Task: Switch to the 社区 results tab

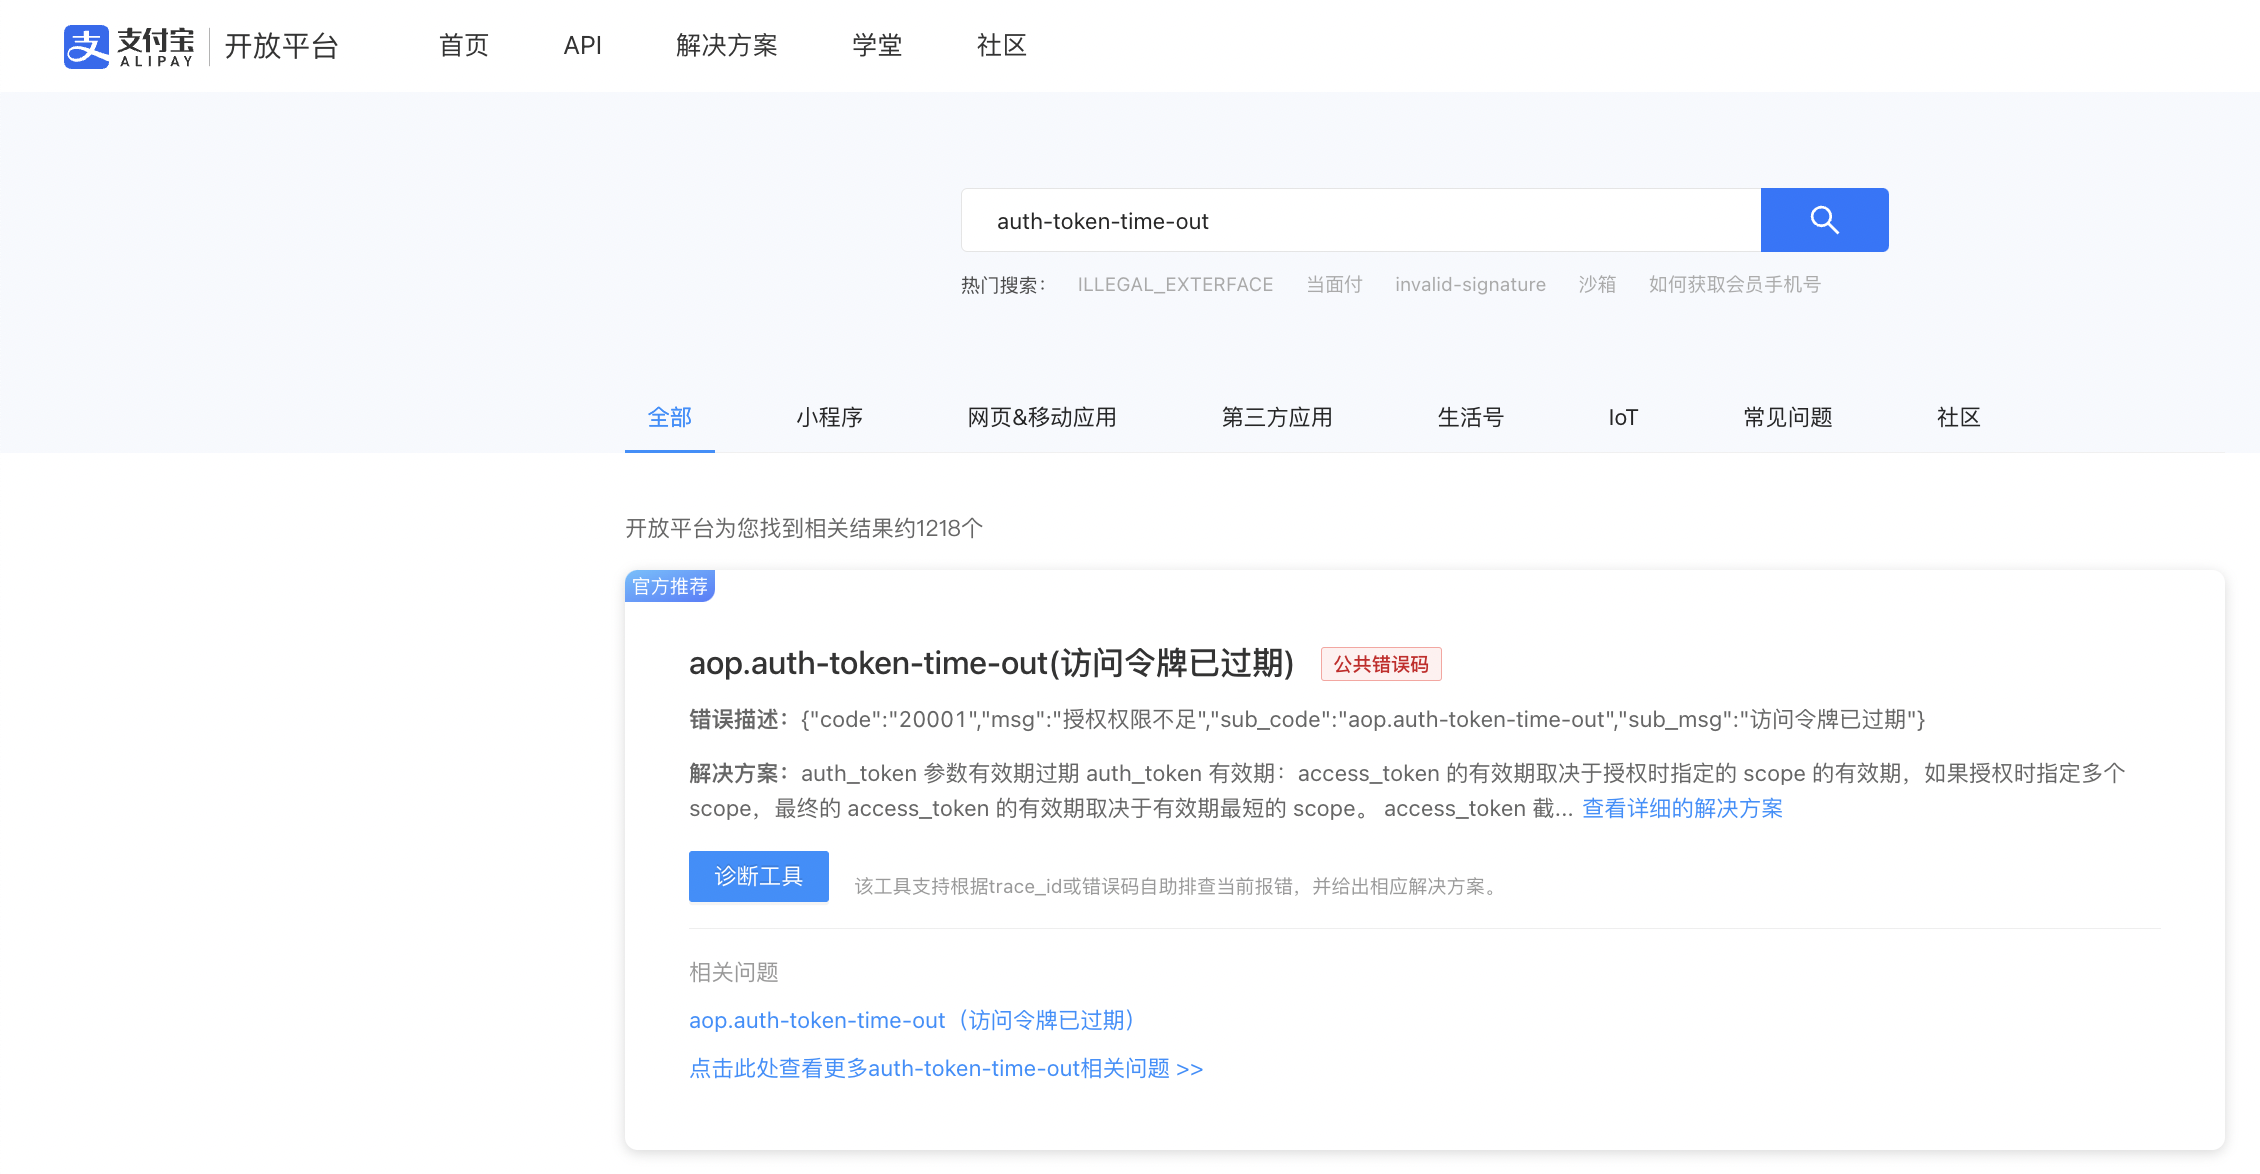Action: (x=1958, y=418)
